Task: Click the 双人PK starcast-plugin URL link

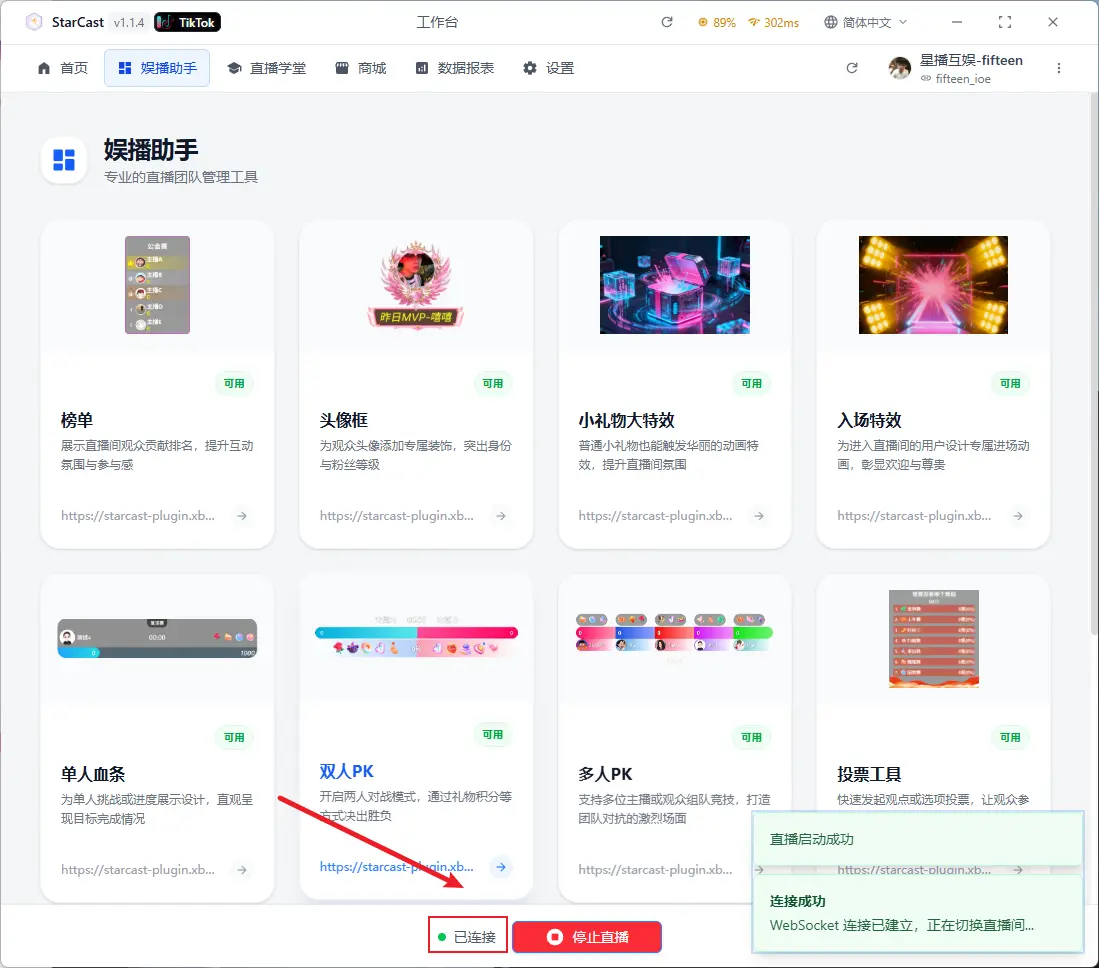Action: click(x=397, y=867)
